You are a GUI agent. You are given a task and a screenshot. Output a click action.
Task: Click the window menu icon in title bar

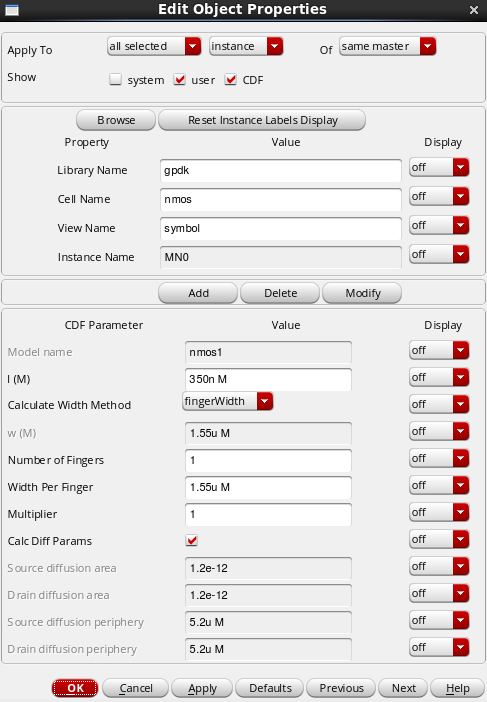coord(12,10)
